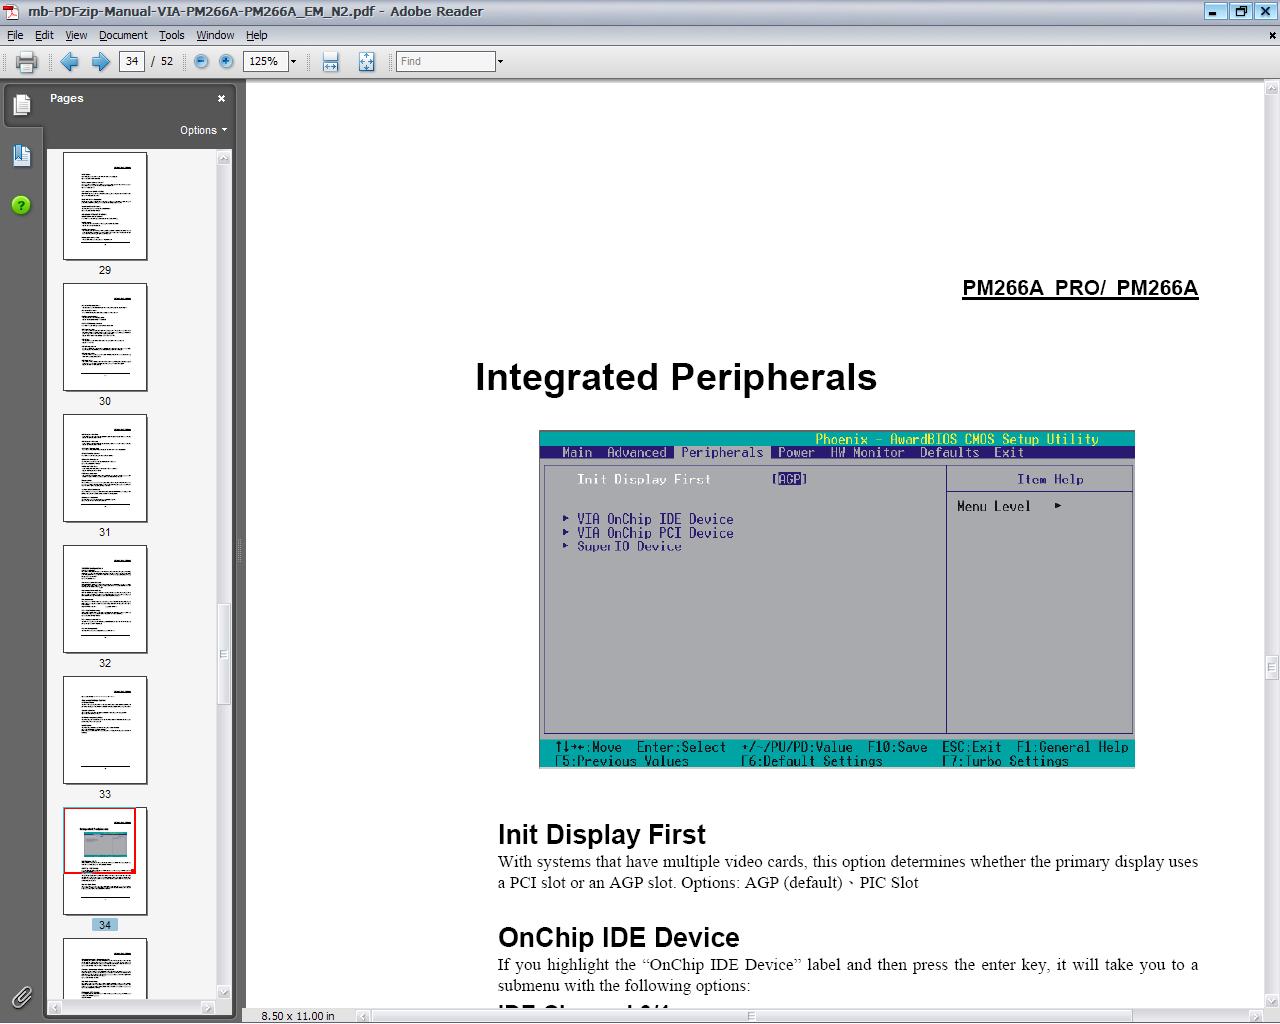The height and width of the screenshot is (1024, 1280).
Task: Click the Print toolbar icon
Action: tap(27, 62)
